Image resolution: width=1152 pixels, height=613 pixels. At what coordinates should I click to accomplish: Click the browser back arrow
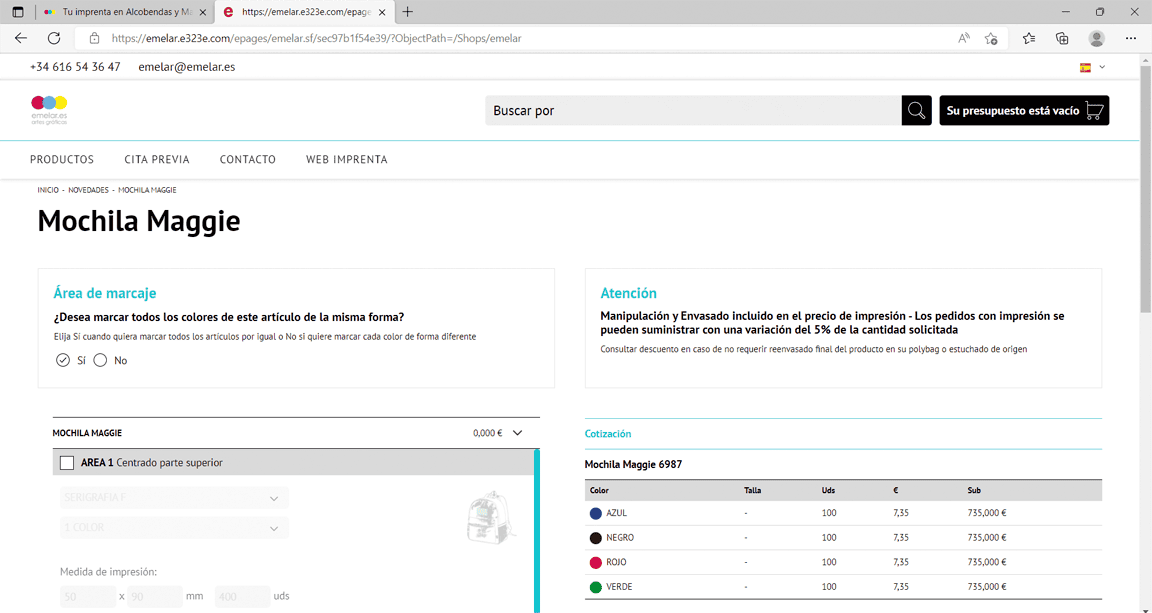(21, 38)
